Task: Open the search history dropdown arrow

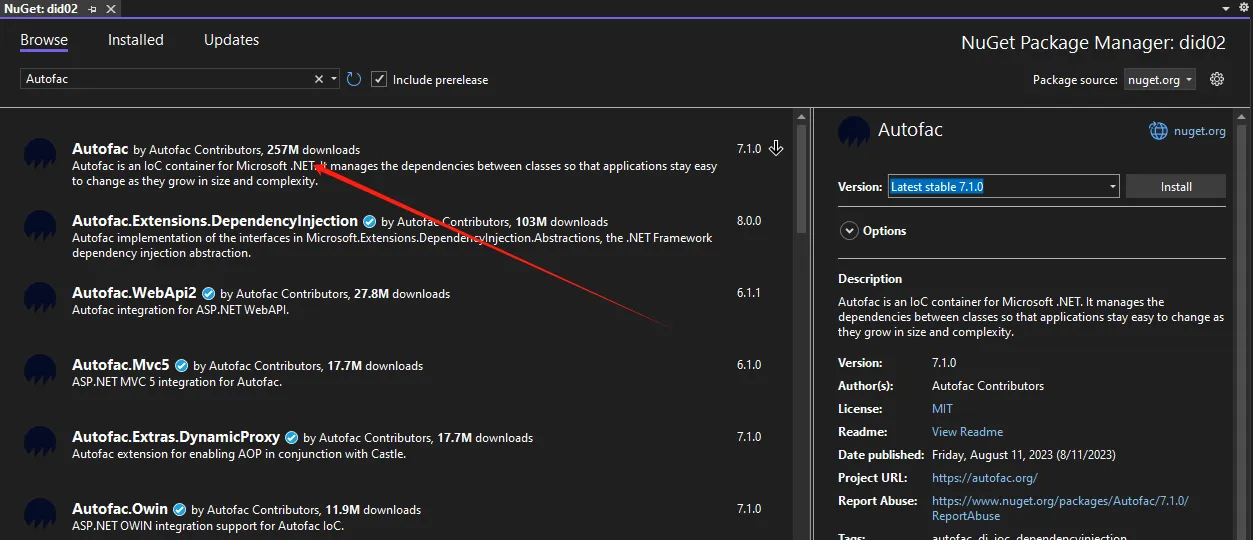Action: pos(334,79)
